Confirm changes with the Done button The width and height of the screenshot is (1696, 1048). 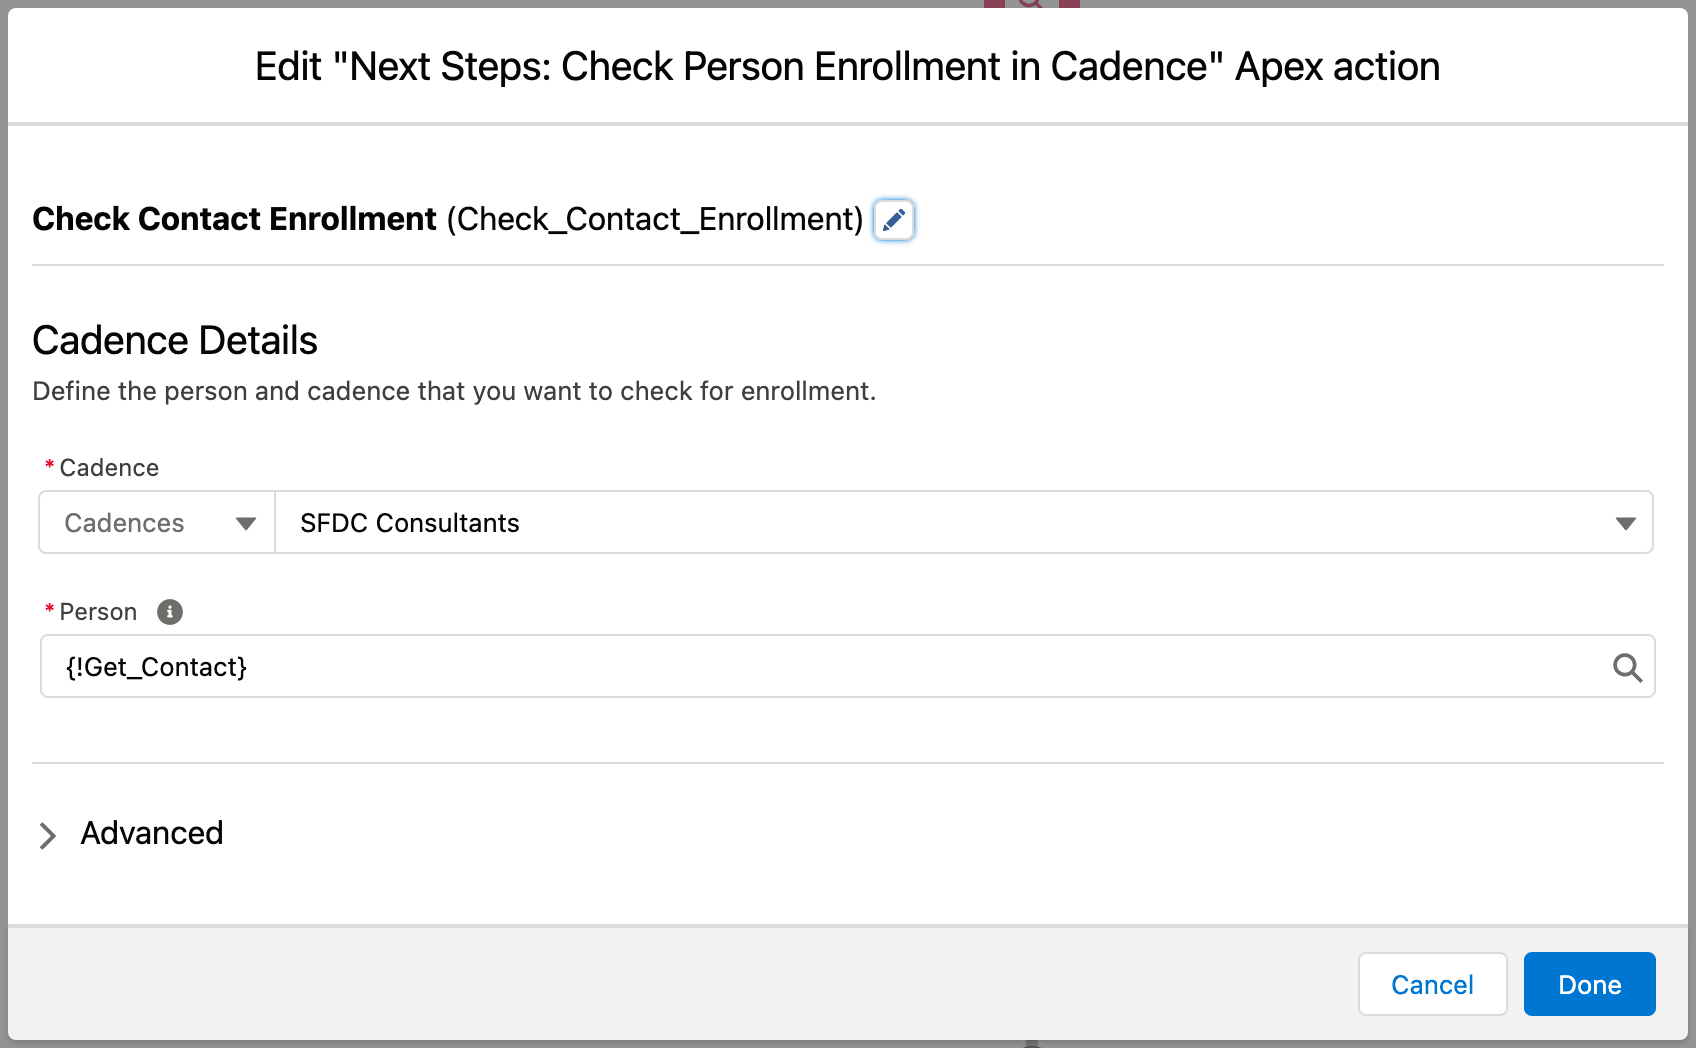[x=1589, y=985]
